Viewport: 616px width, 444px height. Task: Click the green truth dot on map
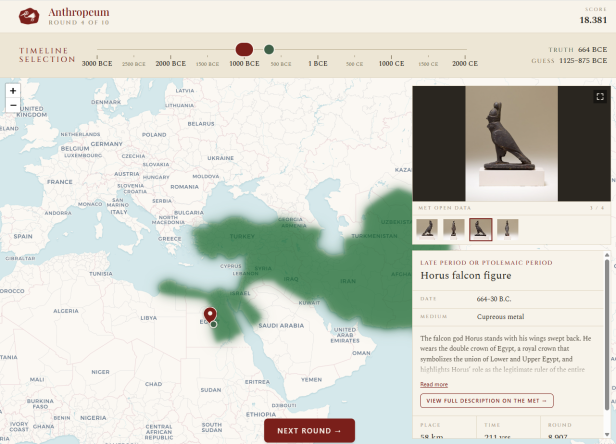pyautogui.click(x=213, y=324)
